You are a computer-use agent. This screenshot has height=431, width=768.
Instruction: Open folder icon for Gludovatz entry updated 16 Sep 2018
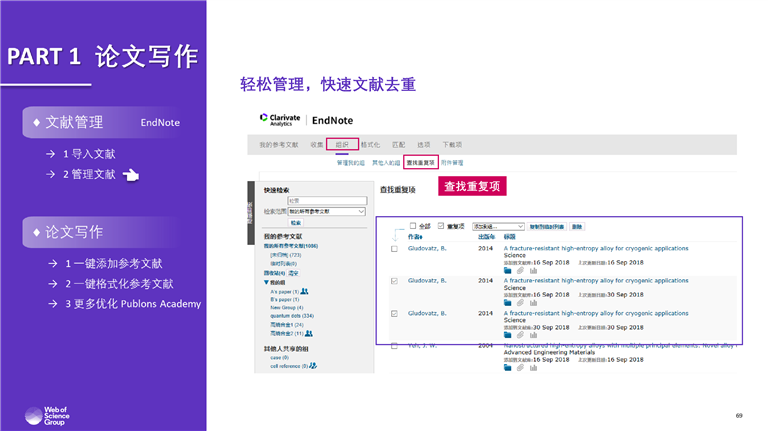(x=507, y=270)
